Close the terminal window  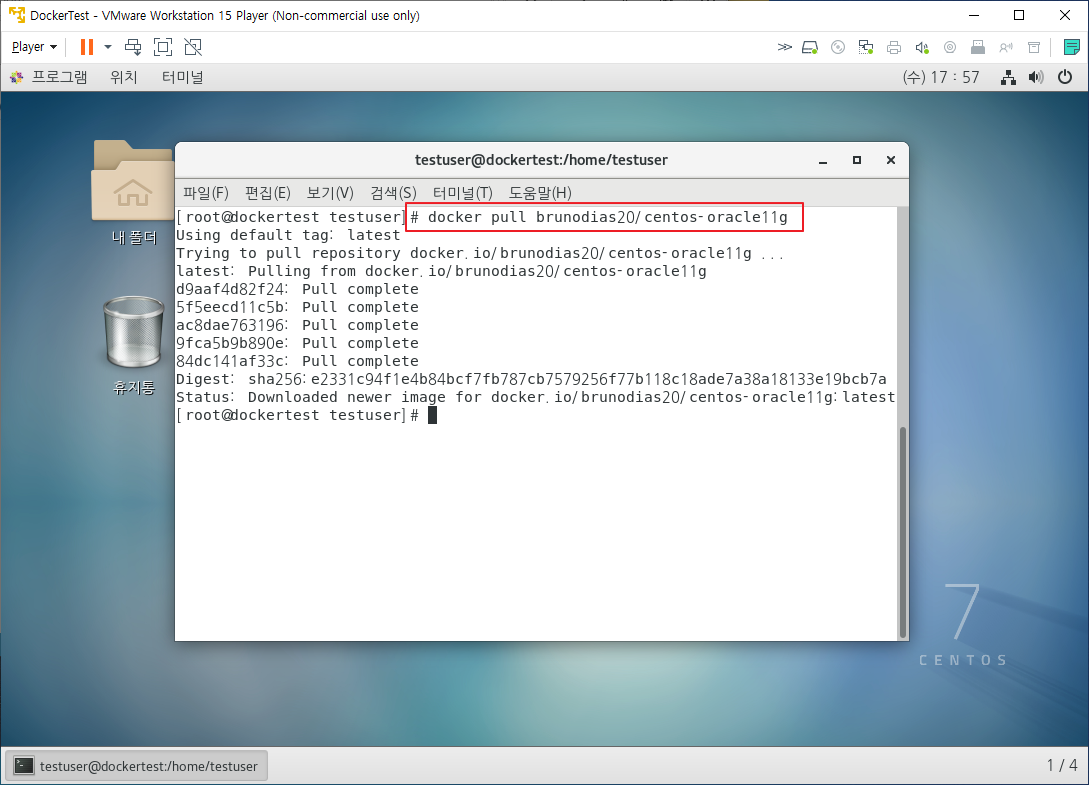click(891, 160)
